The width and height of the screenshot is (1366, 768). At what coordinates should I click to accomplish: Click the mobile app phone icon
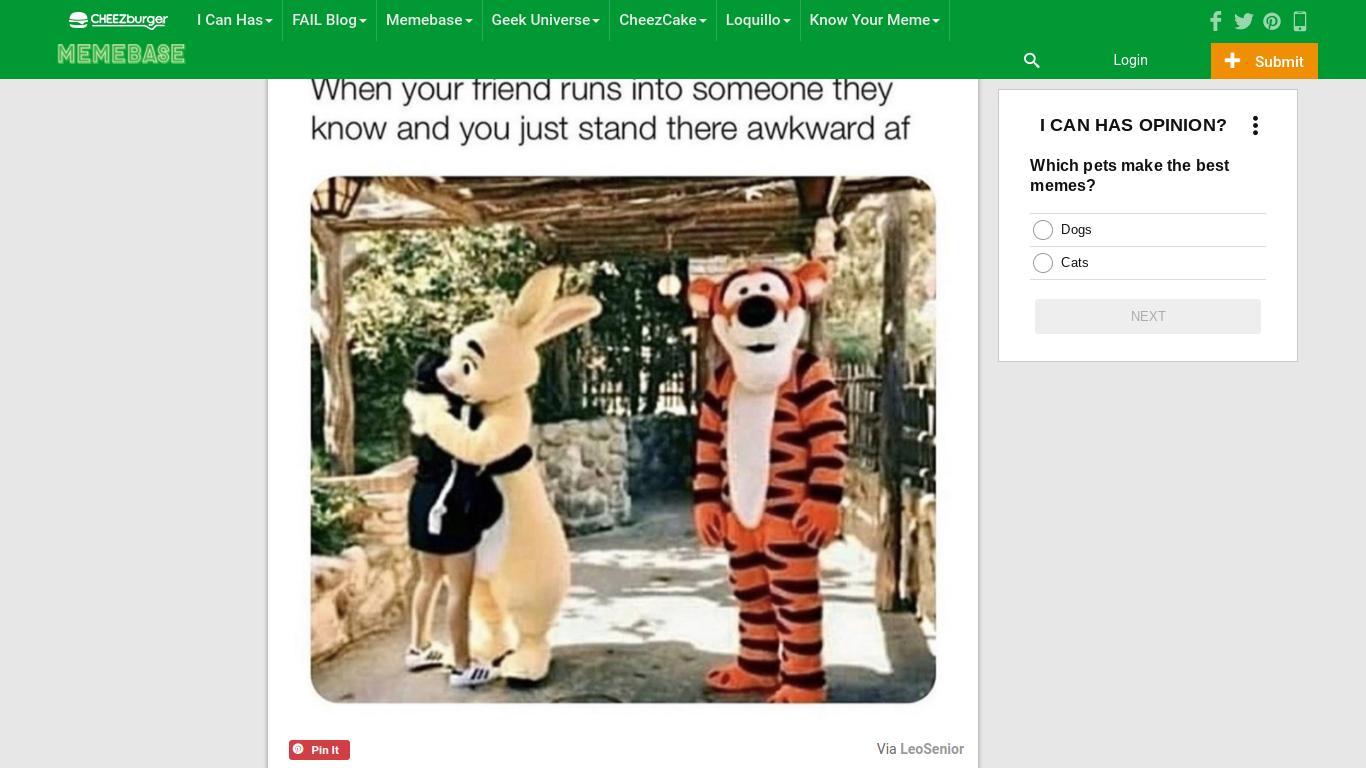coord(1300,21)
